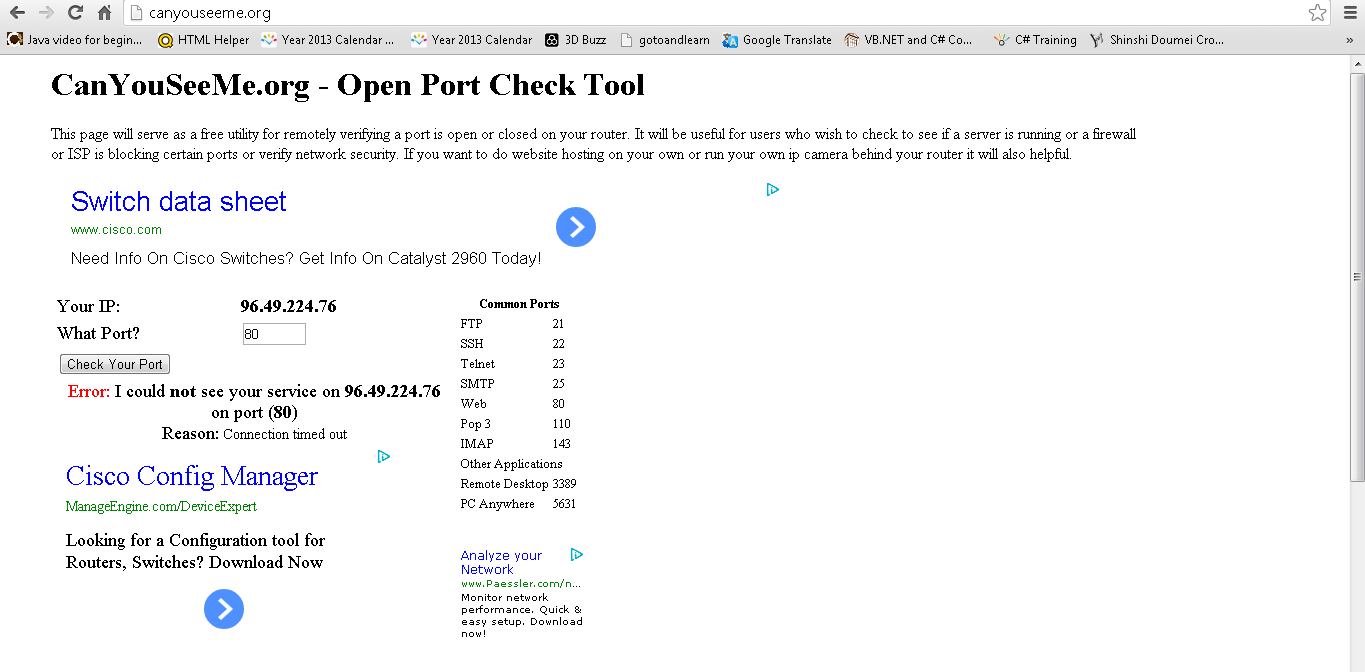Open the first Year 2013 Calendar bookmark

(x=328, y=40)
